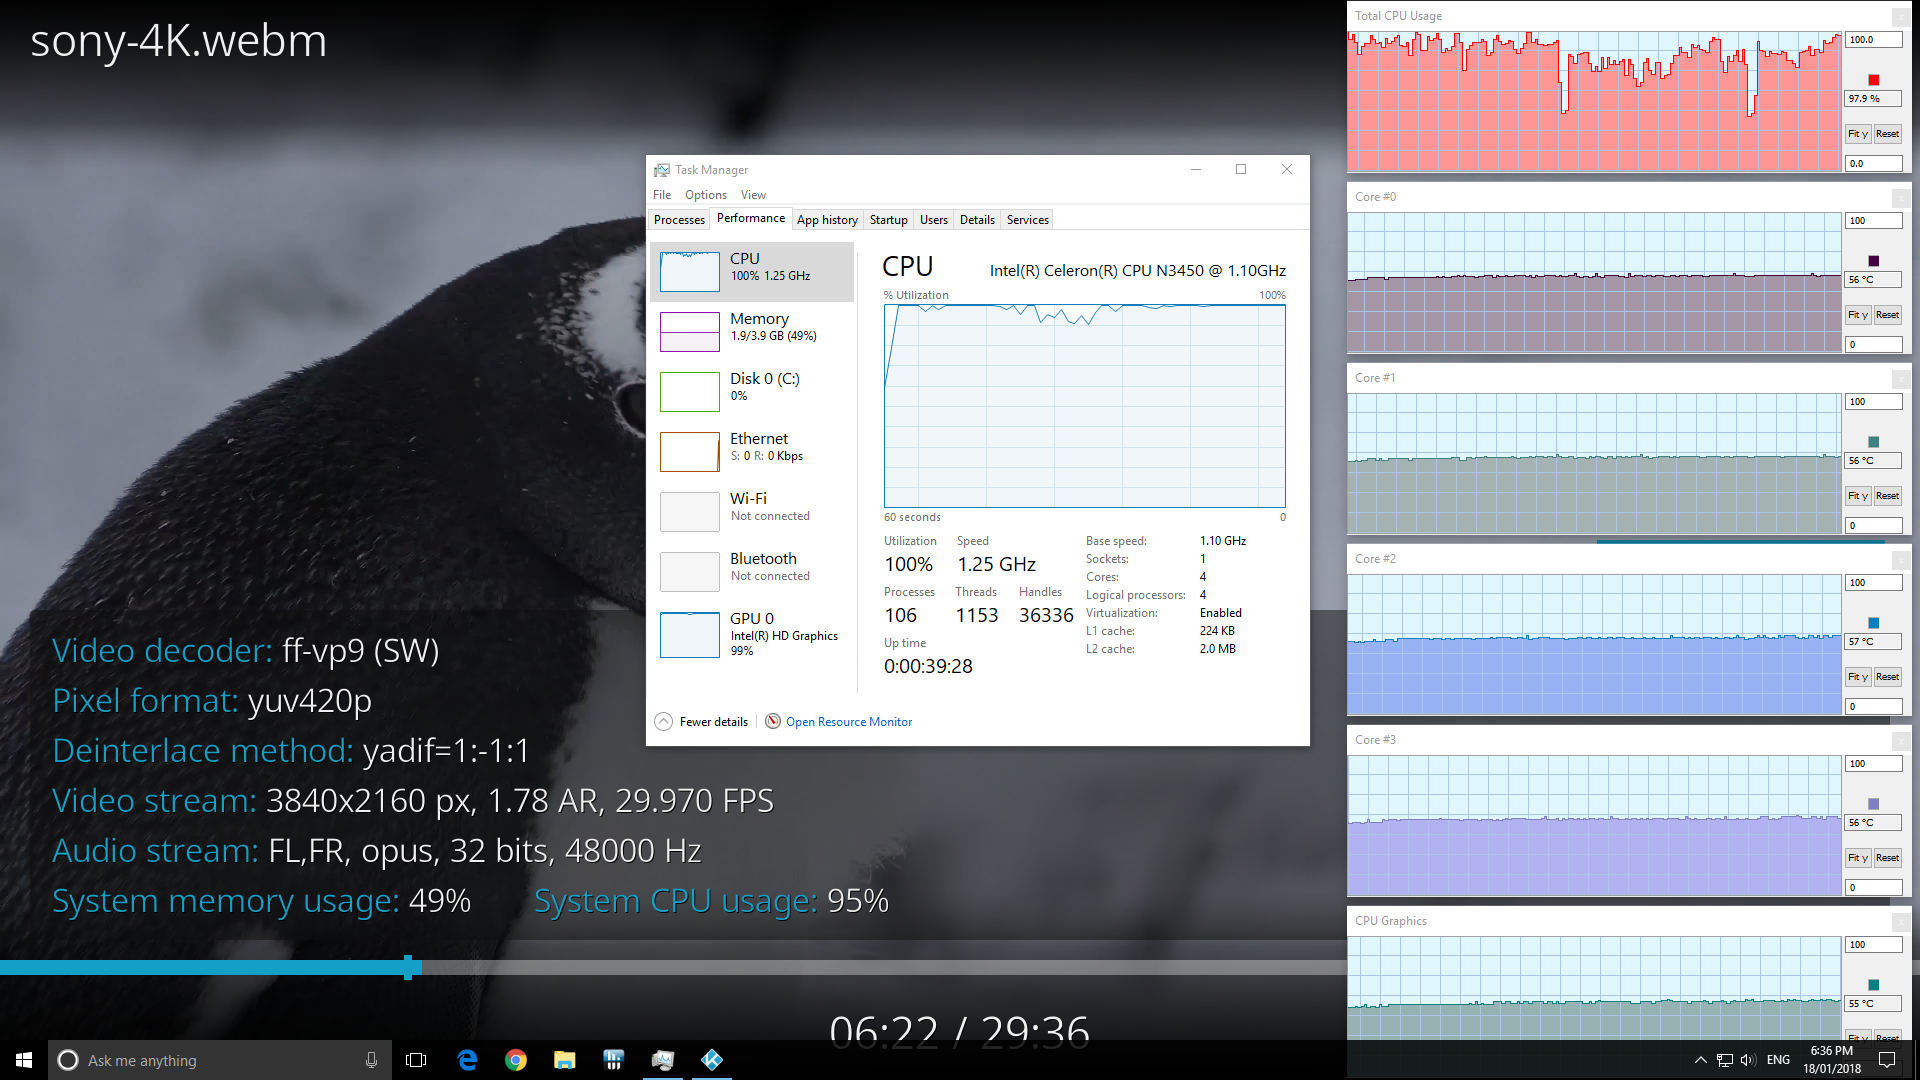Select the Performance tab
1920x1080 pixels.
tap(751, 218)
